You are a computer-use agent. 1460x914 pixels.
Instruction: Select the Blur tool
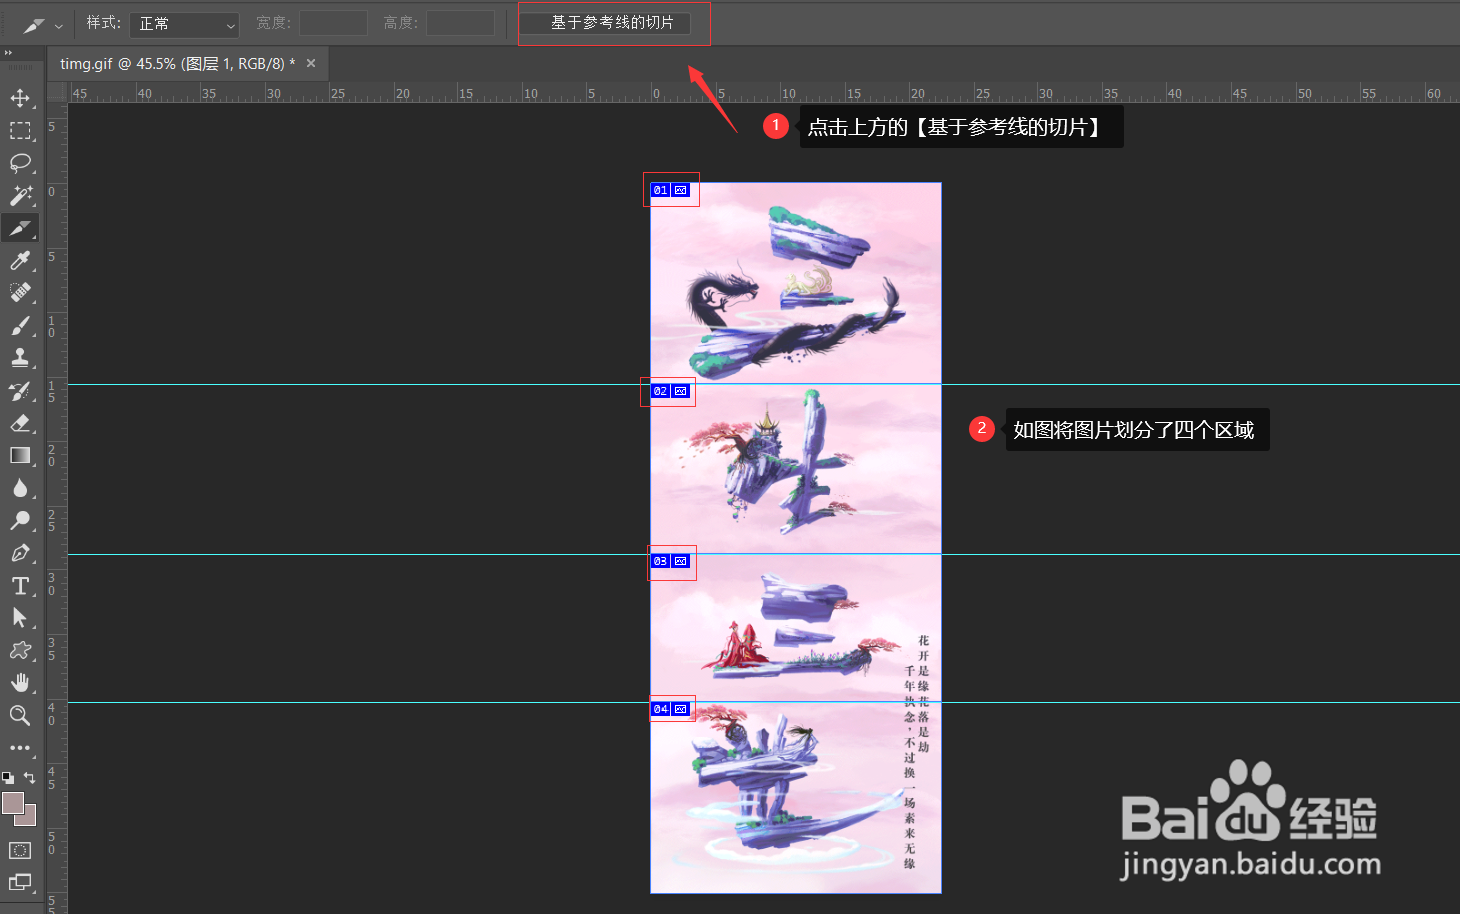point(20,488)
